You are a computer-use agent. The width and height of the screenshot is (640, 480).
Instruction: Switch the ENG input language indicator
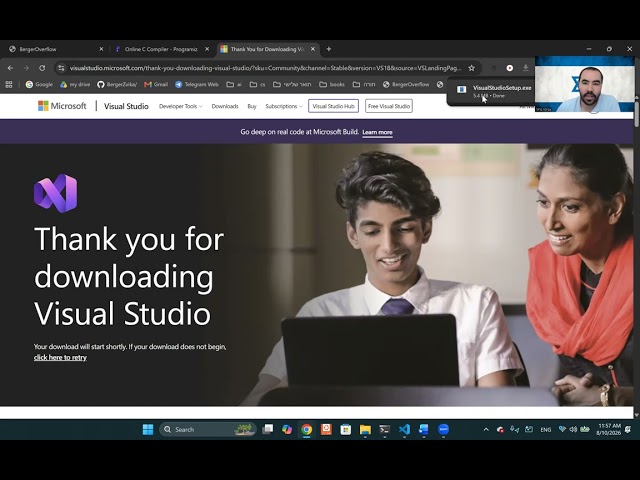tap(545, 430)
